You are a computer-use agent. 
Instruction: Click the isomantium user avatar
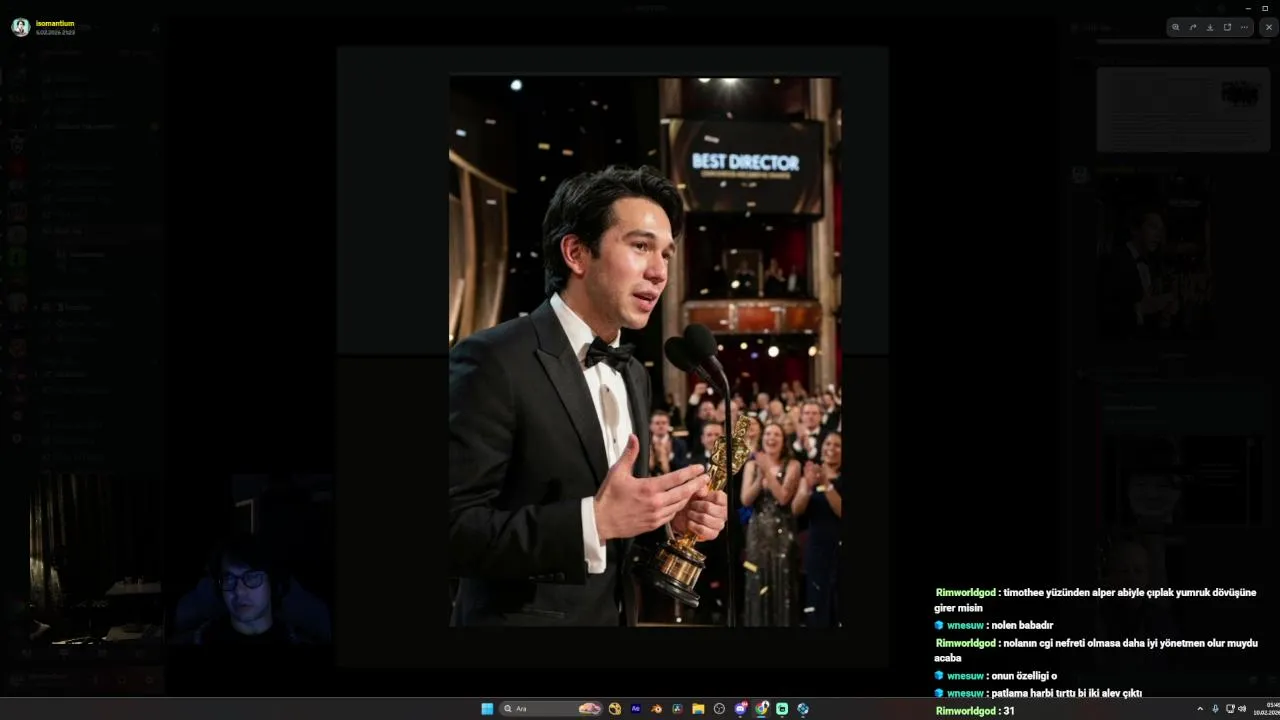tap(20, 27)
